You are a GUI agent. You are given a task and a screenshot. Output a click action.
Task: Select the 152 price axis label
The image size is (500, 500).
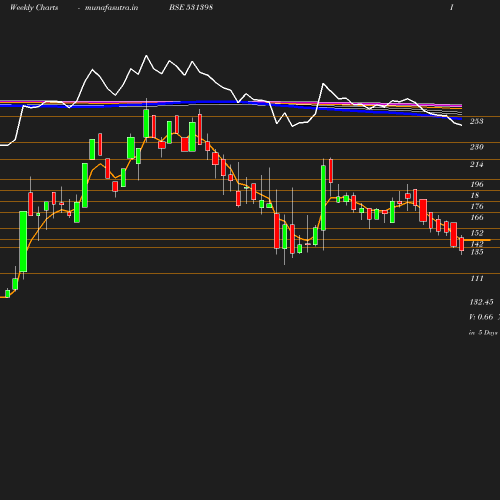click(x=477, y=233)
